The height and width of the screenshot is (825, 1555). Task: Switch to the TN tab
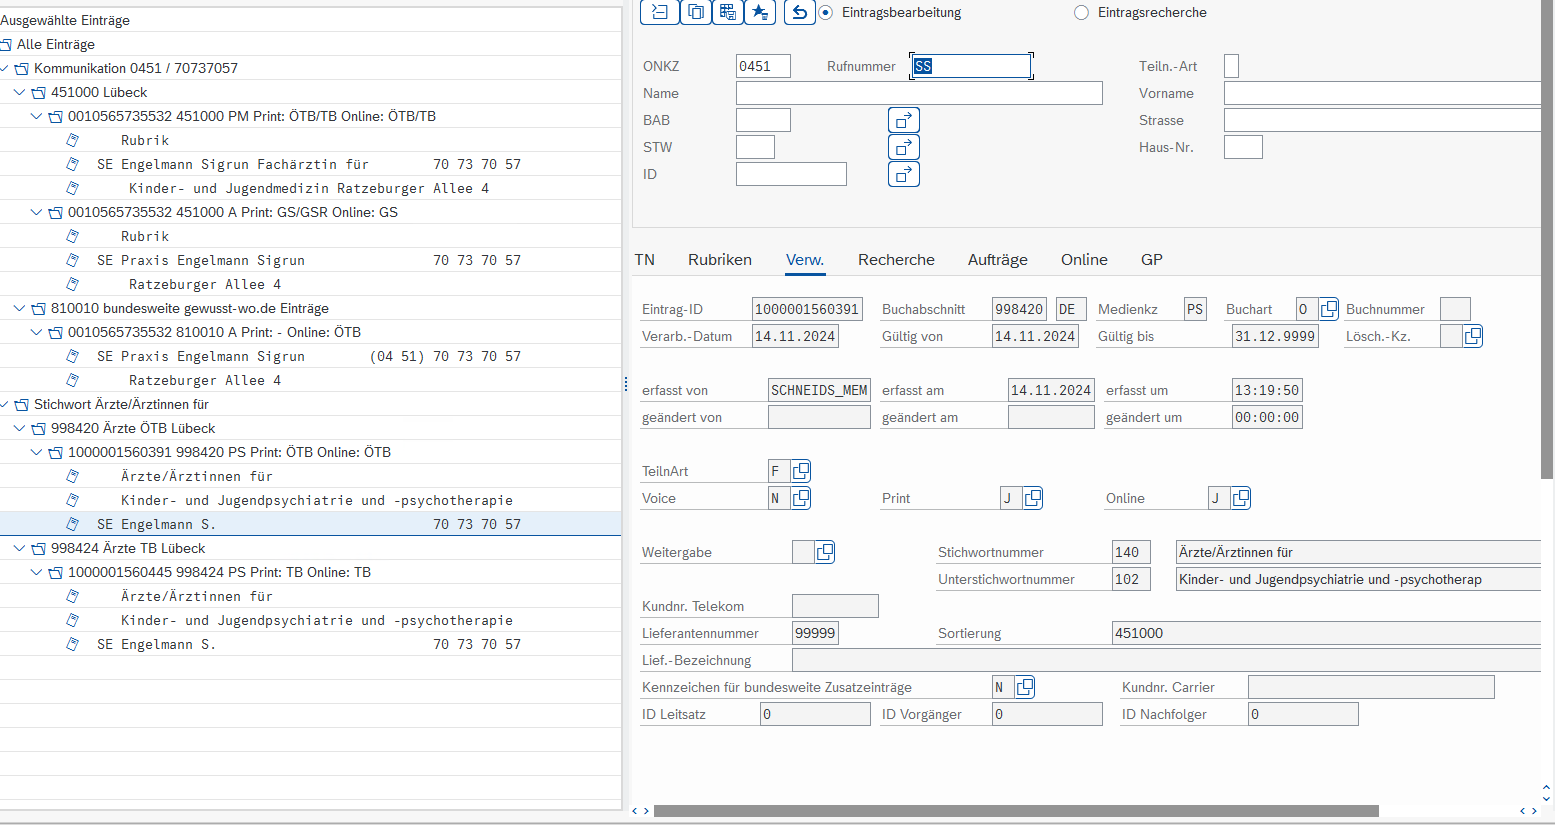pyautogui.click(x=645, y=260)
